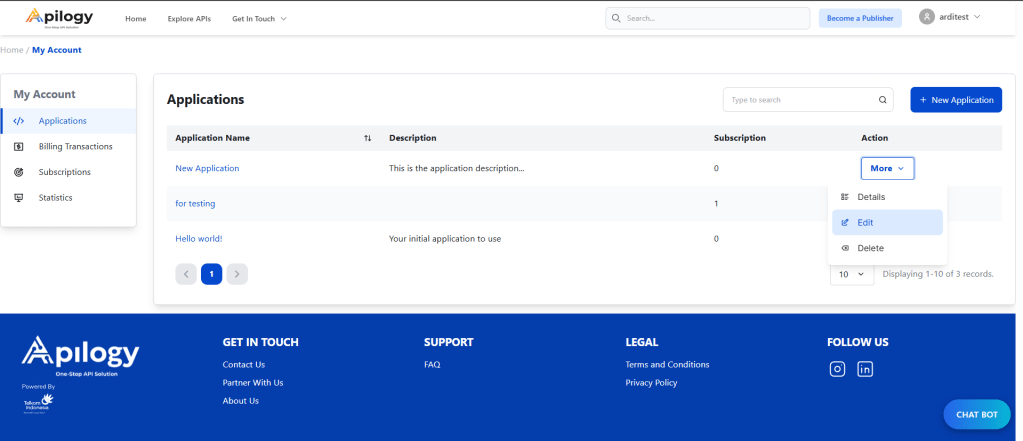Expand the Get In Touch nav dropdown
Image resolution: width=1023 pixels, height=441 pixels.
tap(259, 19)
